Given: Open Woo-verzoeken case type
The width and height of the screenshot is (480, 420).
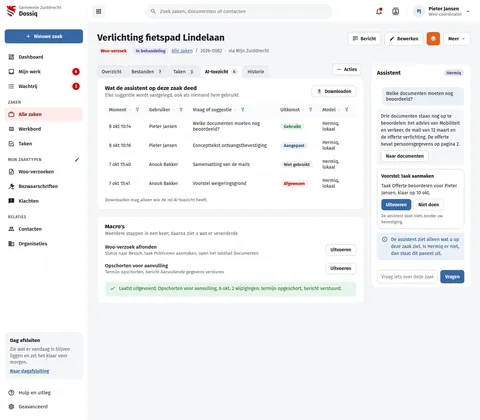Looking at the screenshot, I should click(44, 172).
